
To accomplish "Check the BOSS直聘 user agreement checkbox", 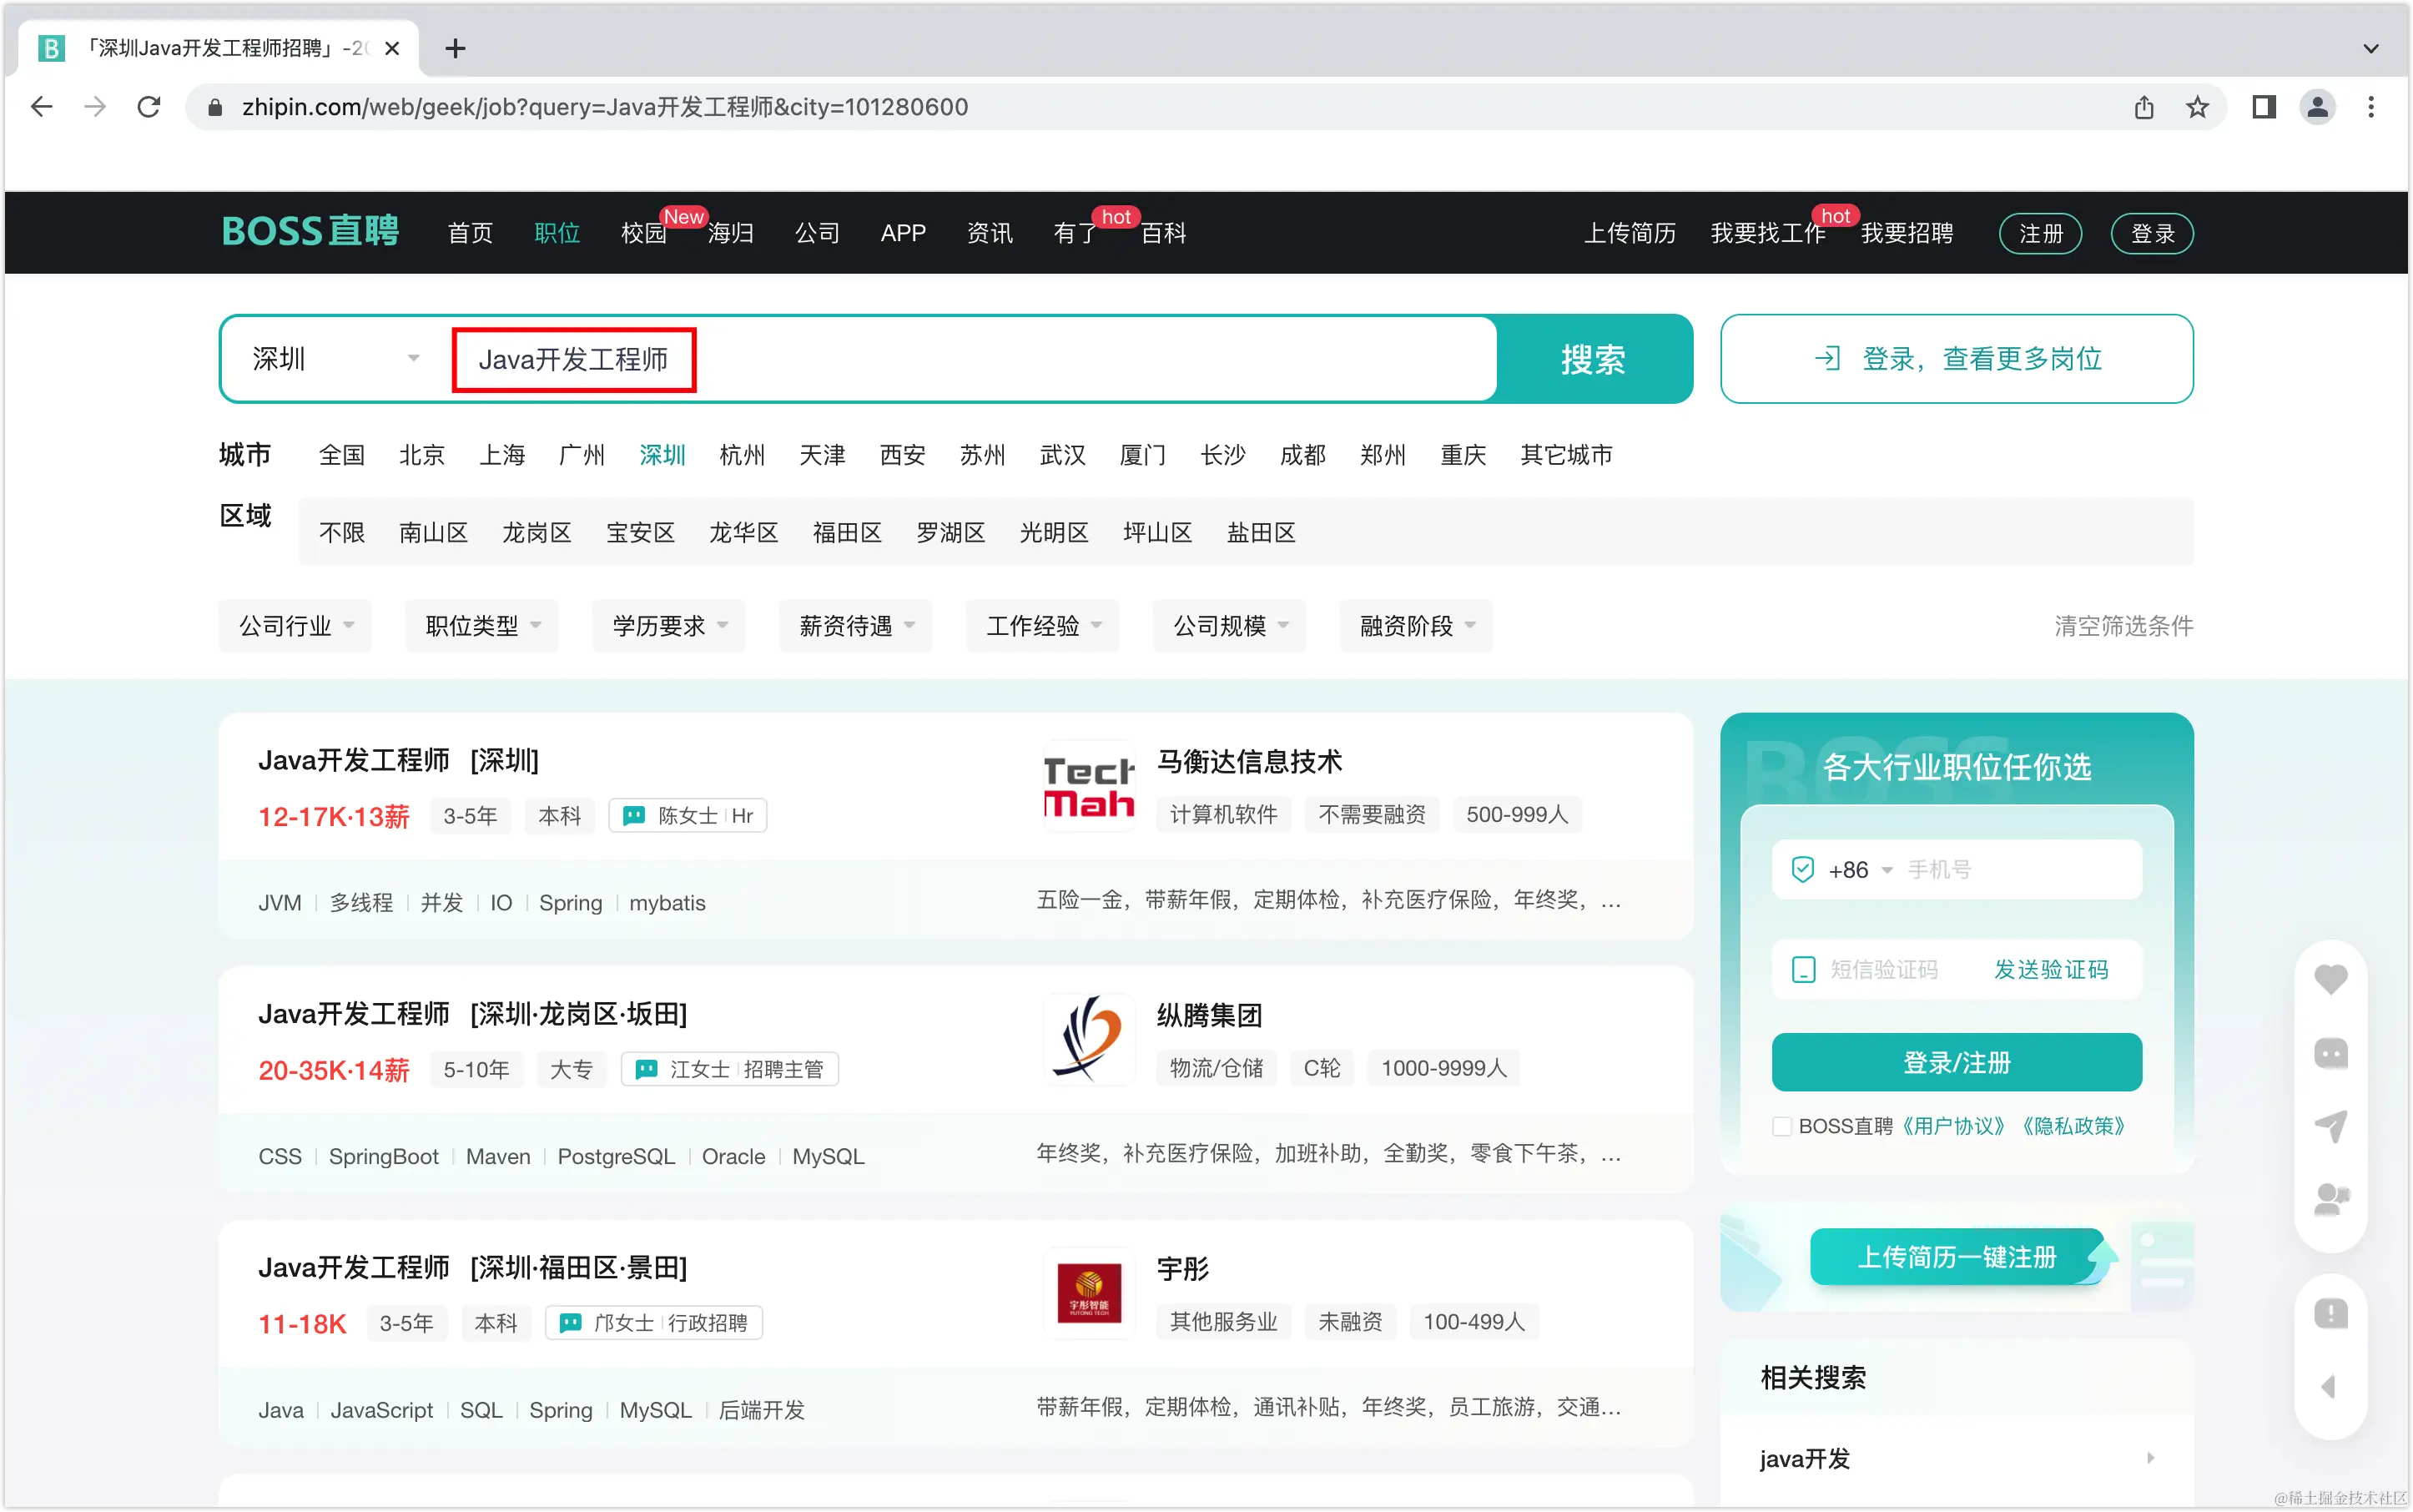I will [x=1781, y=1126].
